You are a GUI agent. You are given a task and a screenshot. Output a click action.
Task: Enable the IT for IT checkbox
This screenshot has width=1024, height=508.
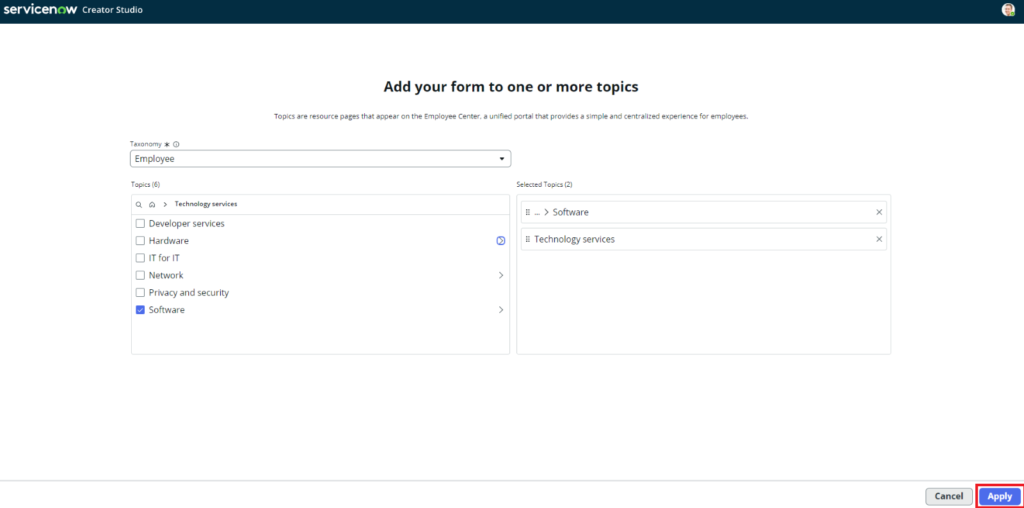[x=141, y=258]
